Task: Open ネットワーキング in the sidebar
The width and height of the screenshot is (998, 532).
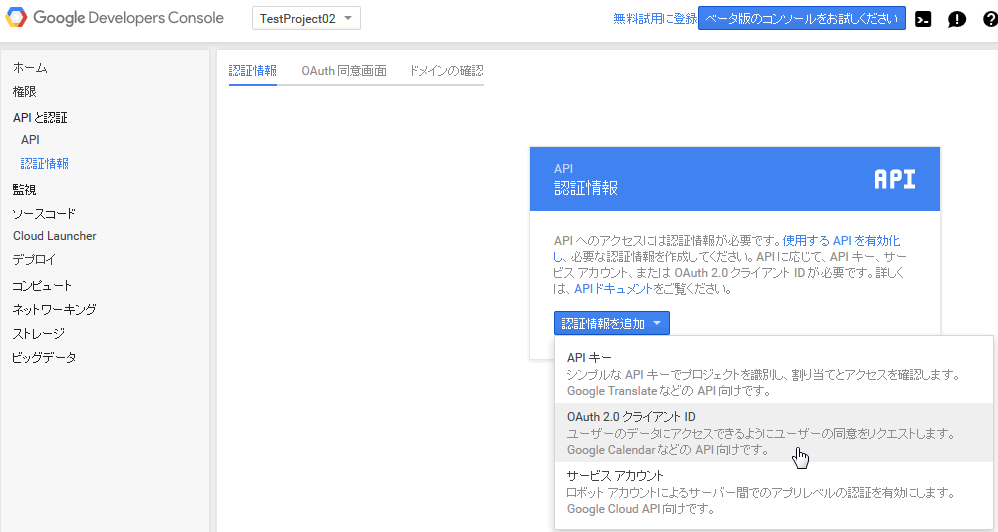Action: coord(54,309)
